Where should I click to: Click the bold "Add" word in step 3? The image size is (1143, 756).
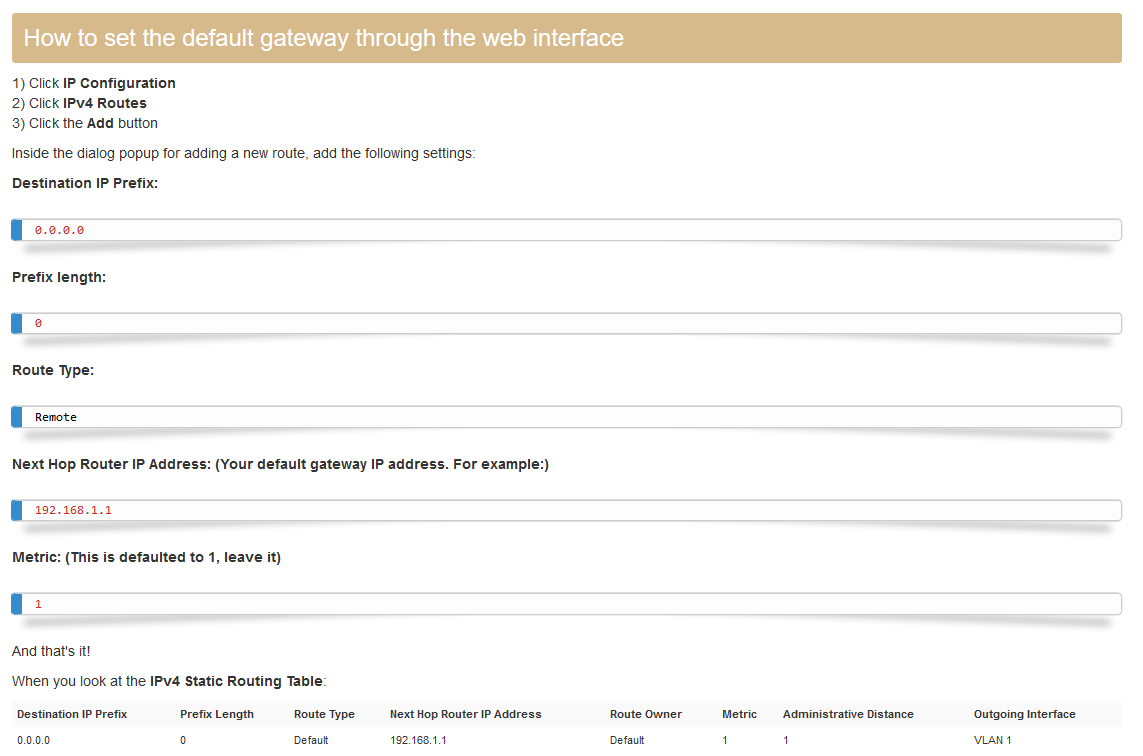(100, 123)
